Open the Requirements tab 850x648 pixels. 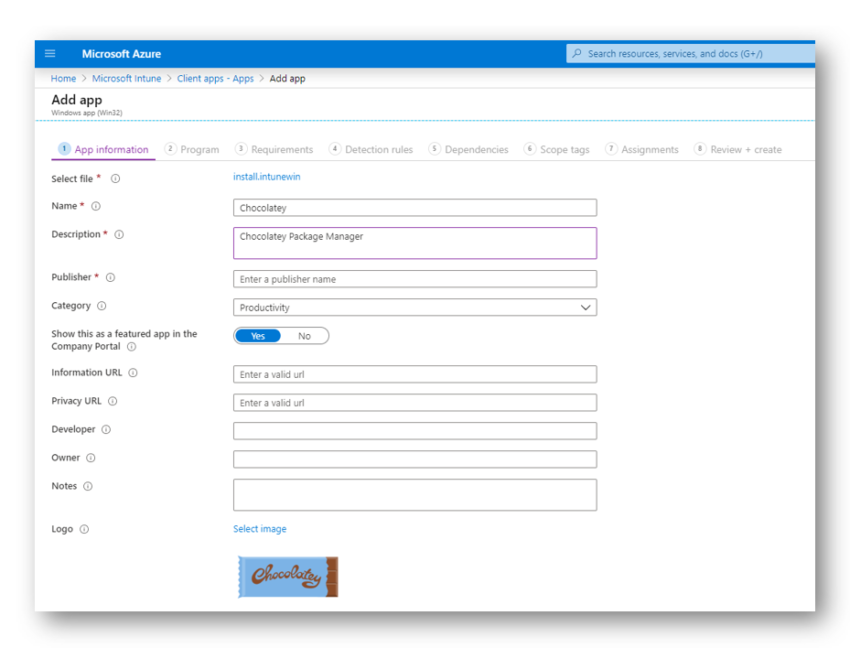coord(274,149)
